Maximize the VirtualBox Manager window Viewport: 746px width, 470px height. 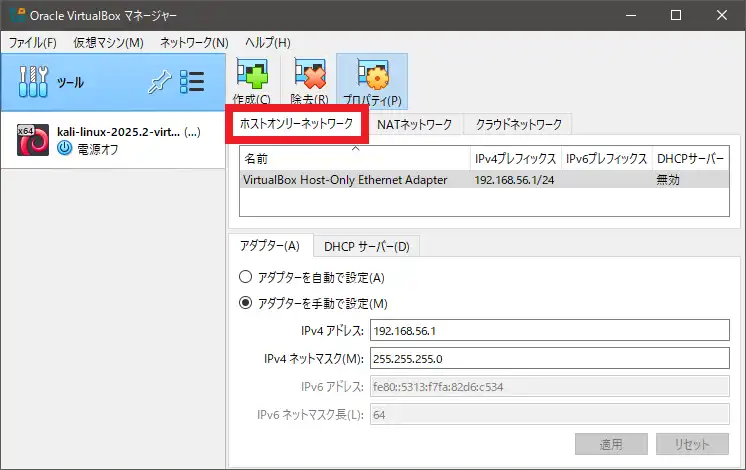(676, 15)
